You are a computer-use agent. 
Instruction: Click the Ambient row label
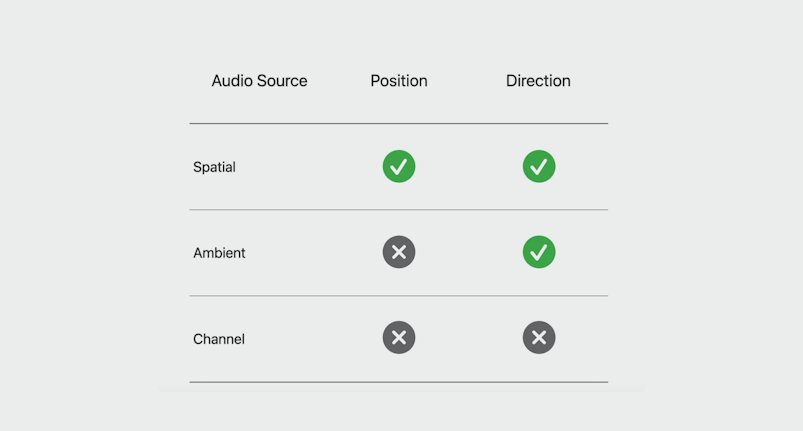219,253
